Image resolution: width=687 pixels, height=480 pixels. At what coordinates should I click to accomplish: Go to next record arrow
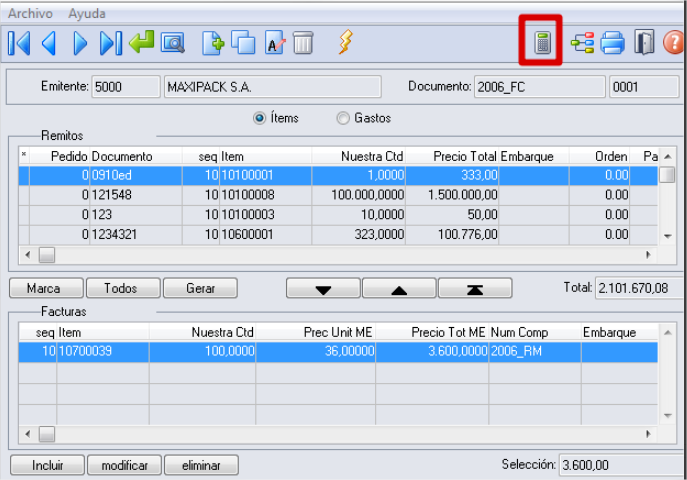80,43
